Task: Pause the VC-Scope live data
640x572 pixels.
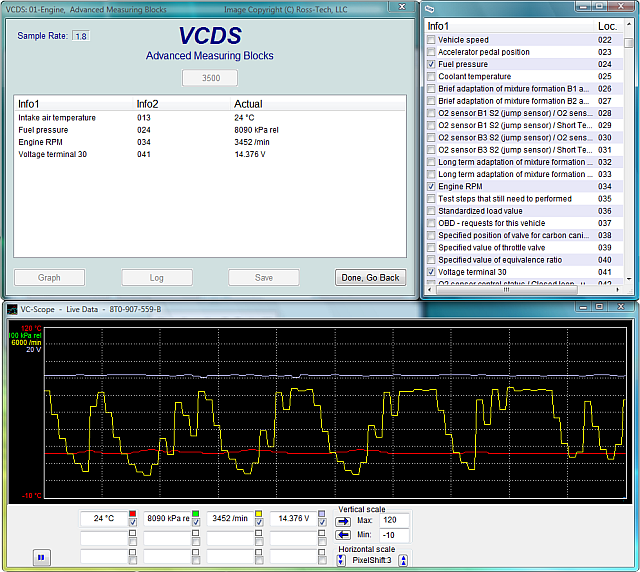Action: pyautogui.click(x=41, y=557)
